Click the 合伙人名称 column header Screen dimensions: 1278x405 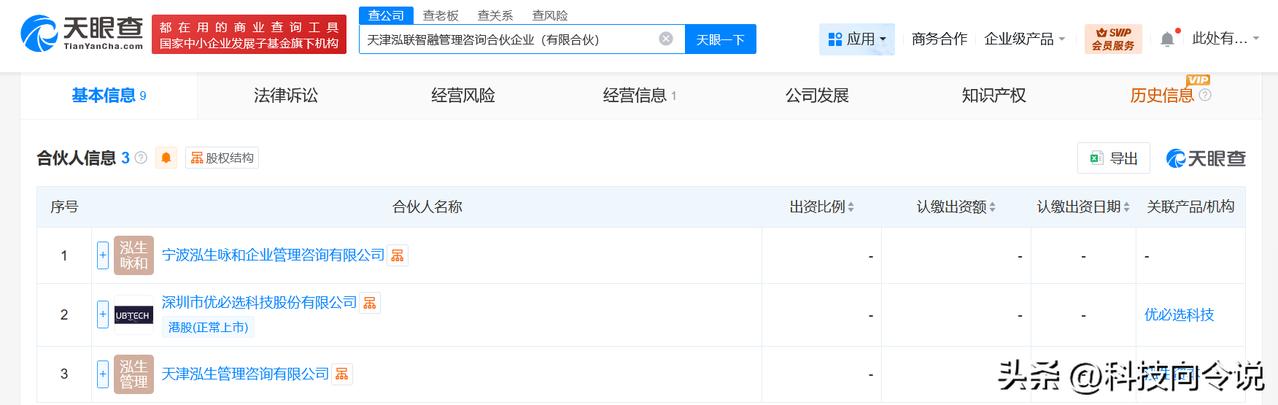[427, 207]
